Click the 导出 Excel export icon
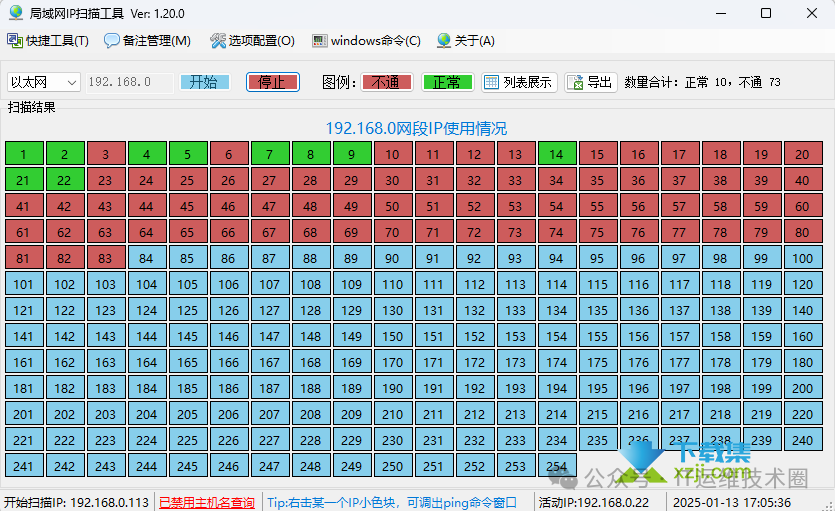Image resolution: width=835 pixels, height=511 pixels. 576,82
